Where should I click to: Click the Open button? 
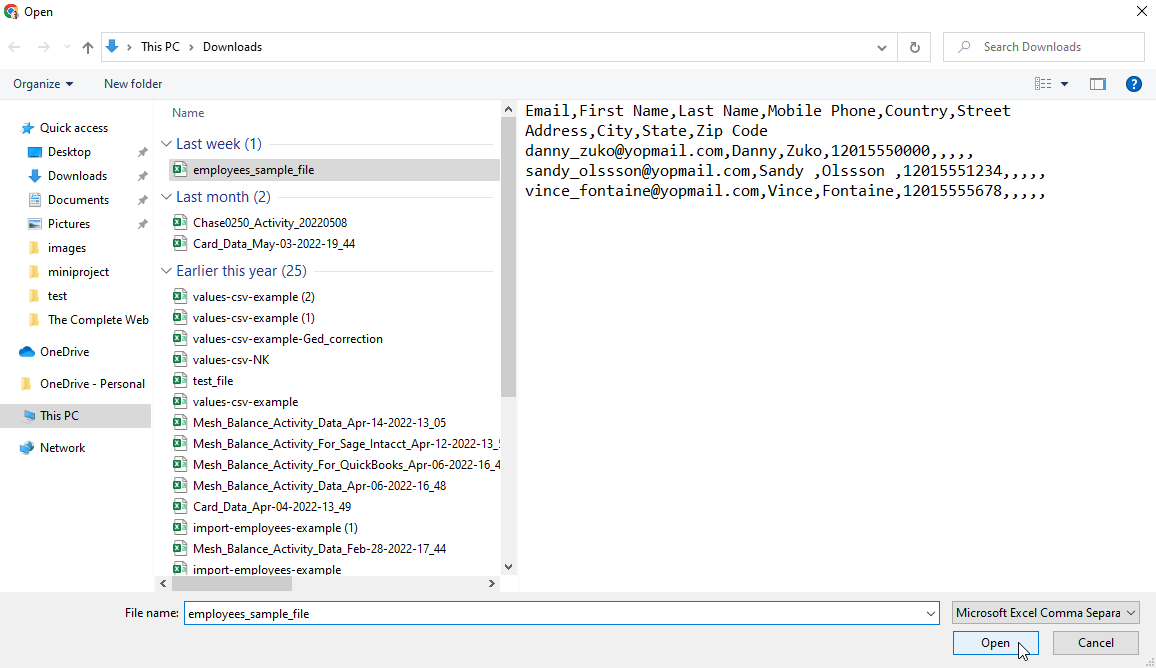click(x=995, y=643)
